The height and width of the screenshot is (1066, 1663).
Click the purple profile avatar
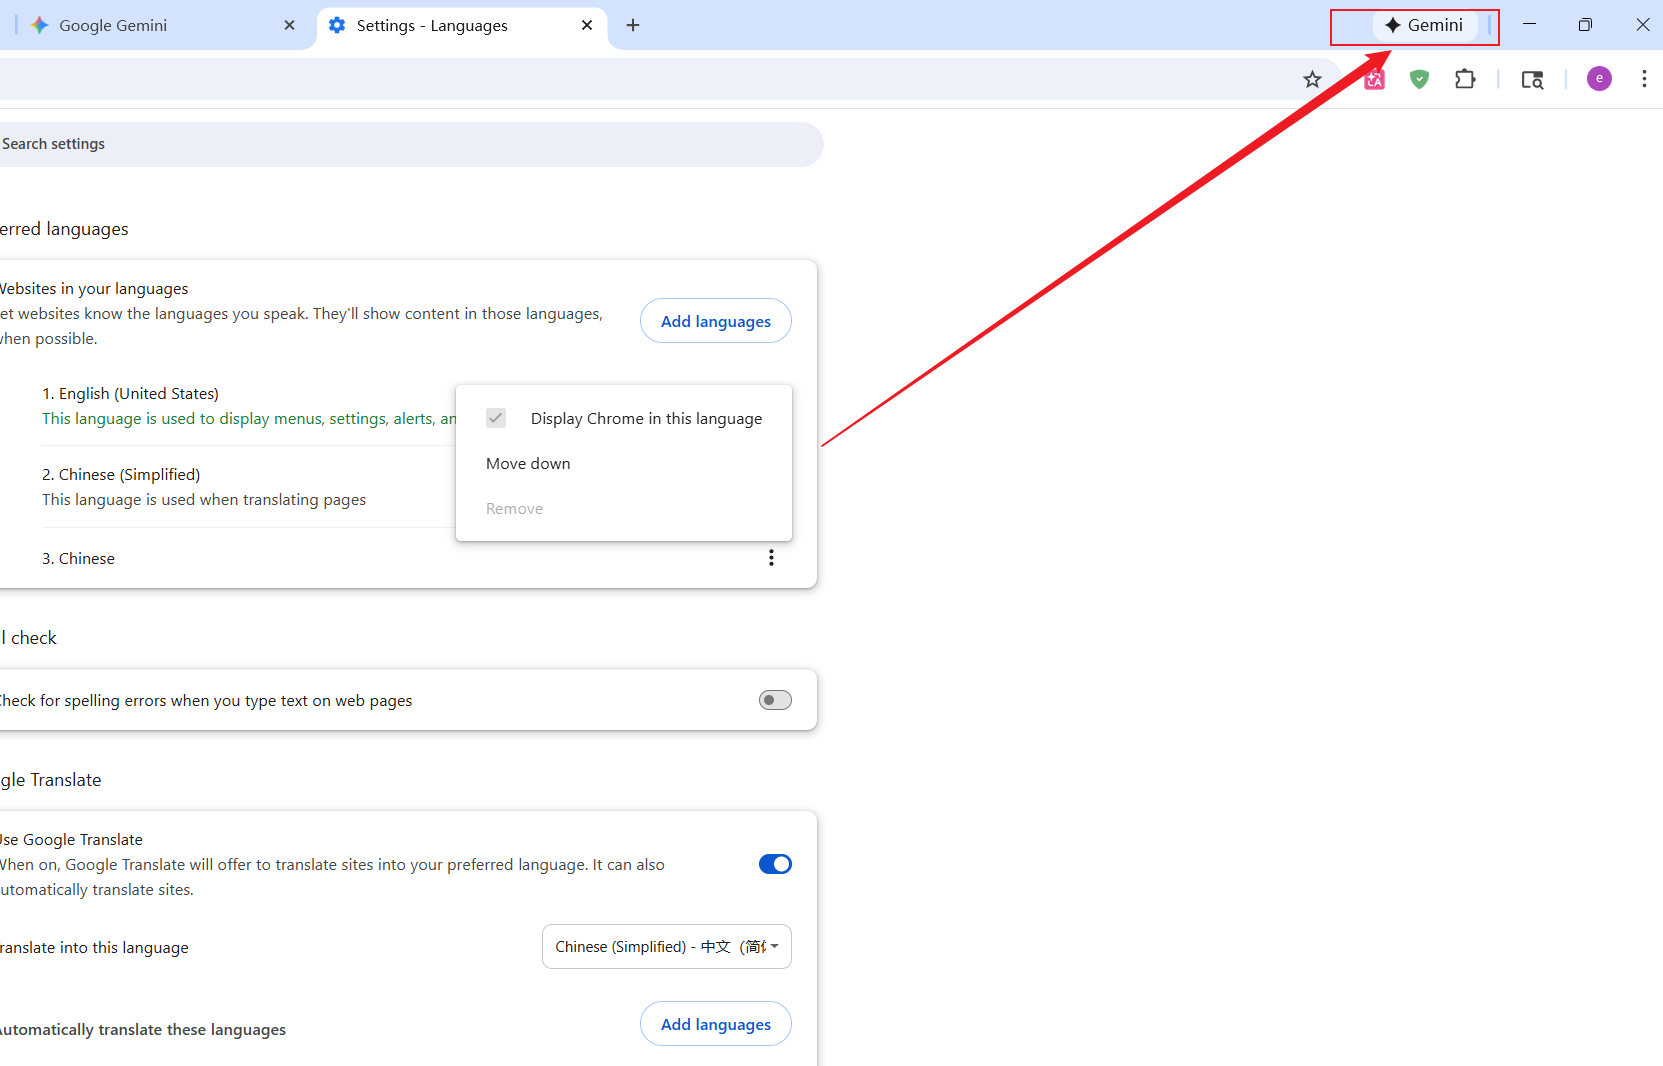[x=1599, y=78]
